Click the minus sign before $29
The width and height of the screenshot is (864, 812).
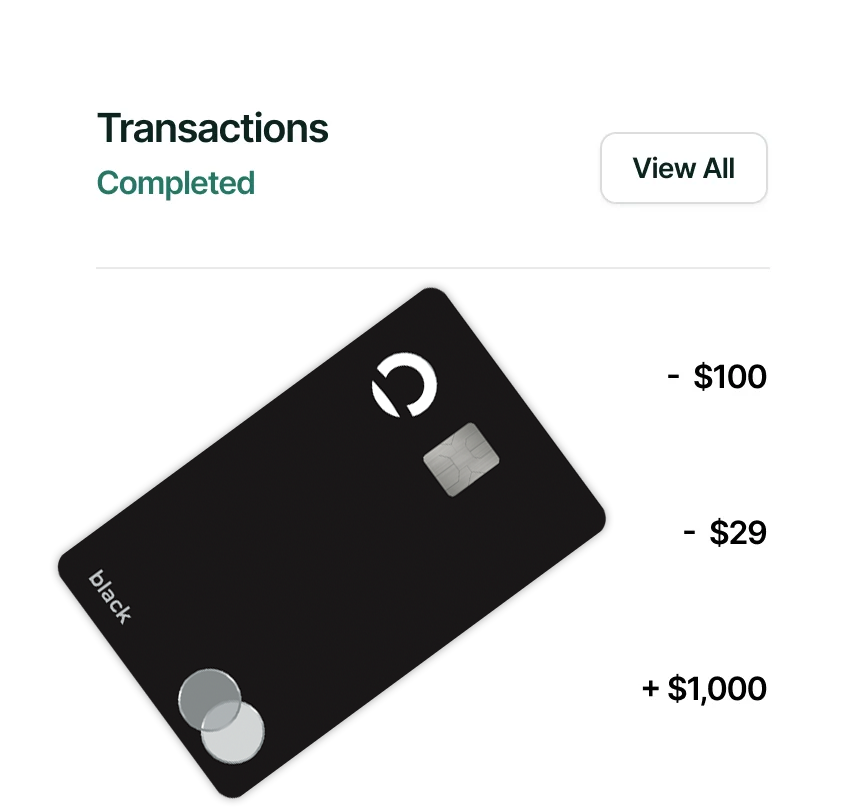pyautogui.click(x=689, y=533)
